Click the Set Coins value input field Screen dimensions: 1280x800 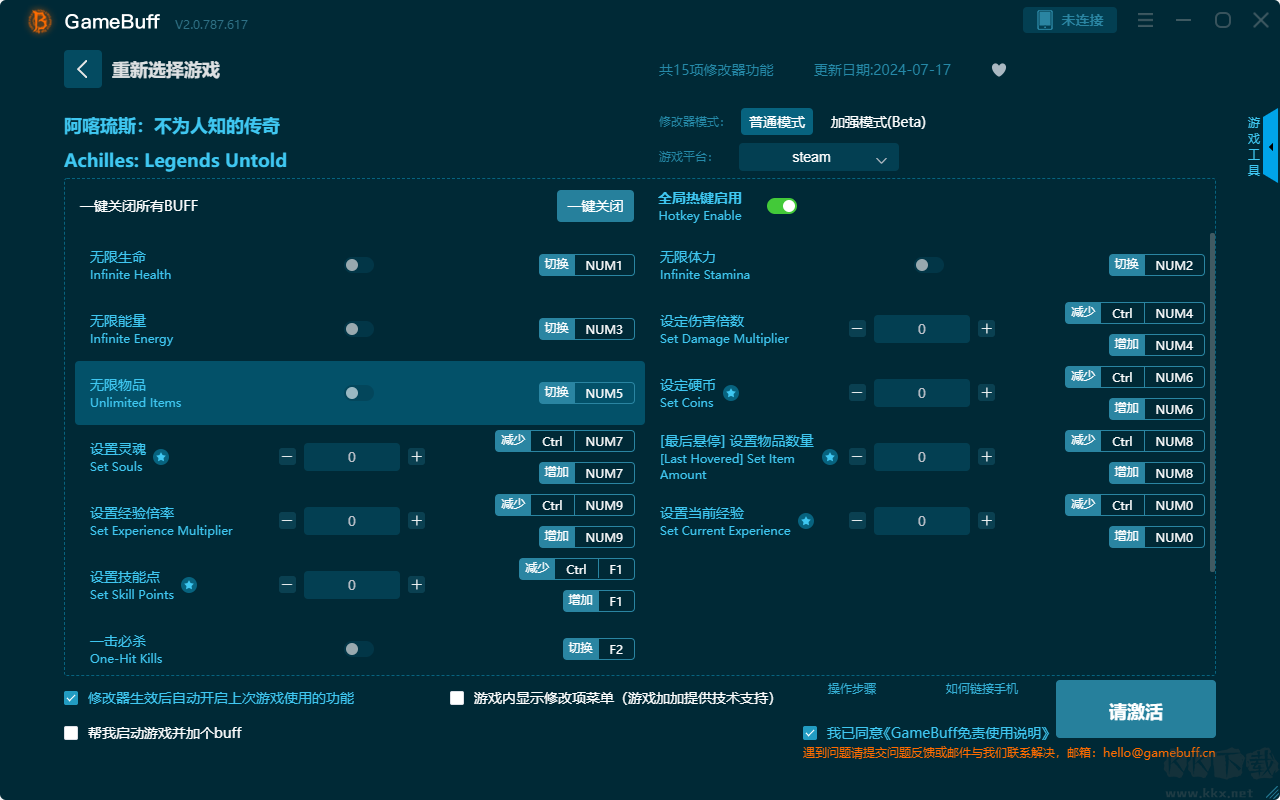(x=922, y=393)
